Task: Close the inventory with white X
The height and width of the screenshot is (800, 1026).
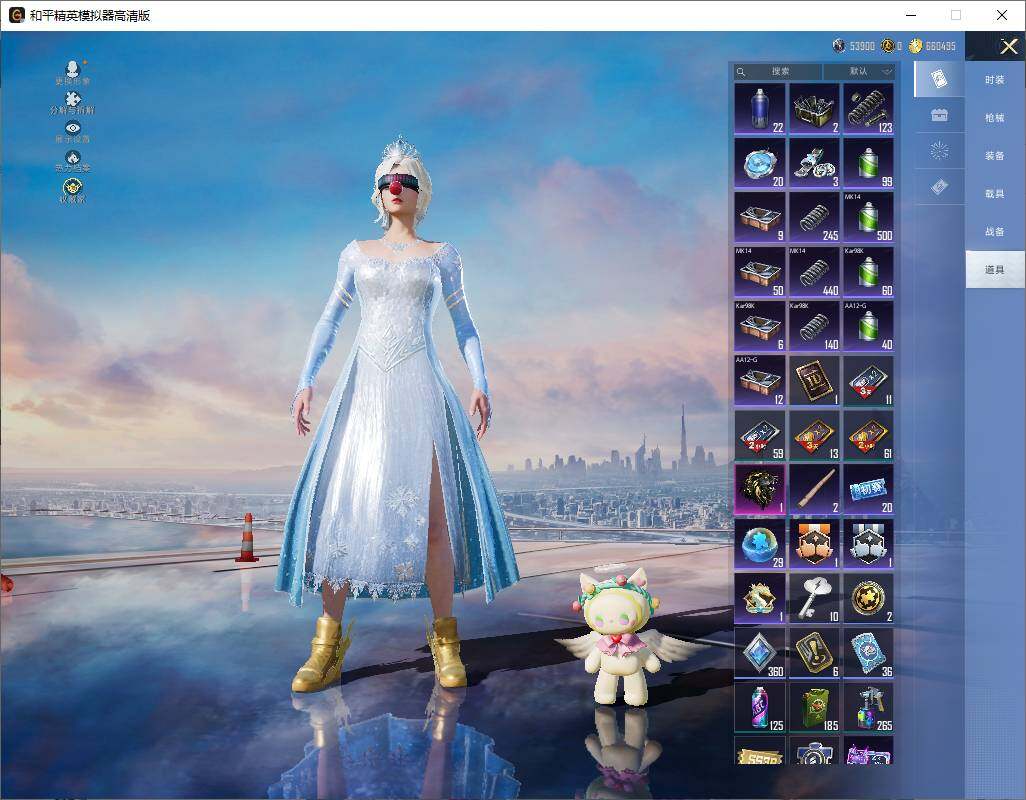Action: [1008, 46]
